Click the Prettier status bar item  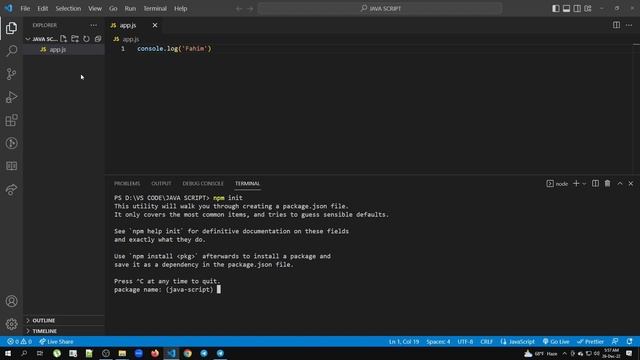[x=590, y=342]
